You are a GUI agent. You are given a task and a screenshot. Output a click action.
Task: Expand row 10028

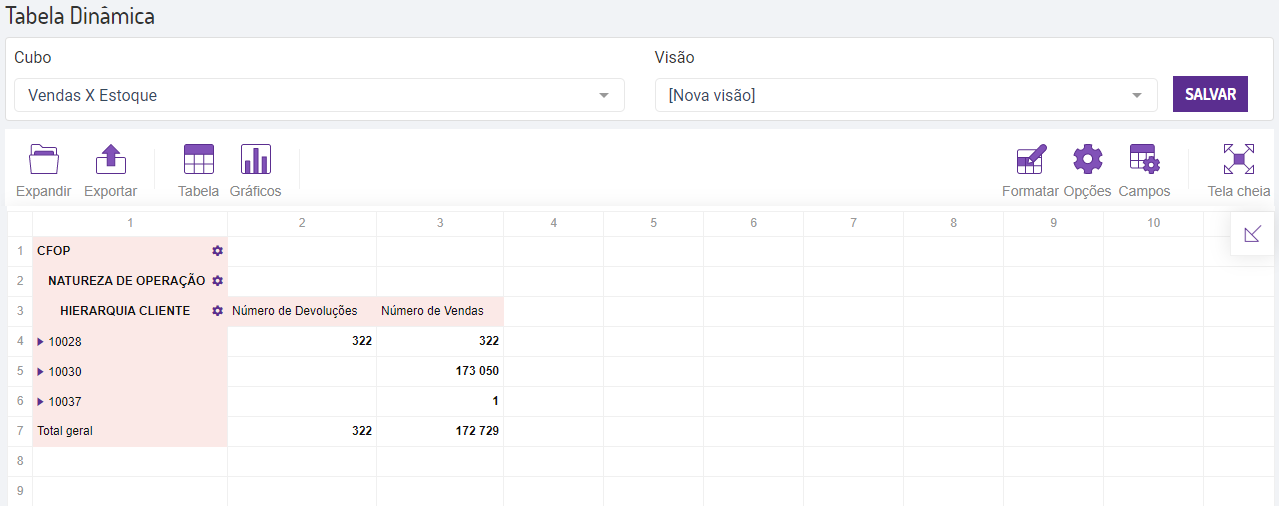click(x=41, y=342)
